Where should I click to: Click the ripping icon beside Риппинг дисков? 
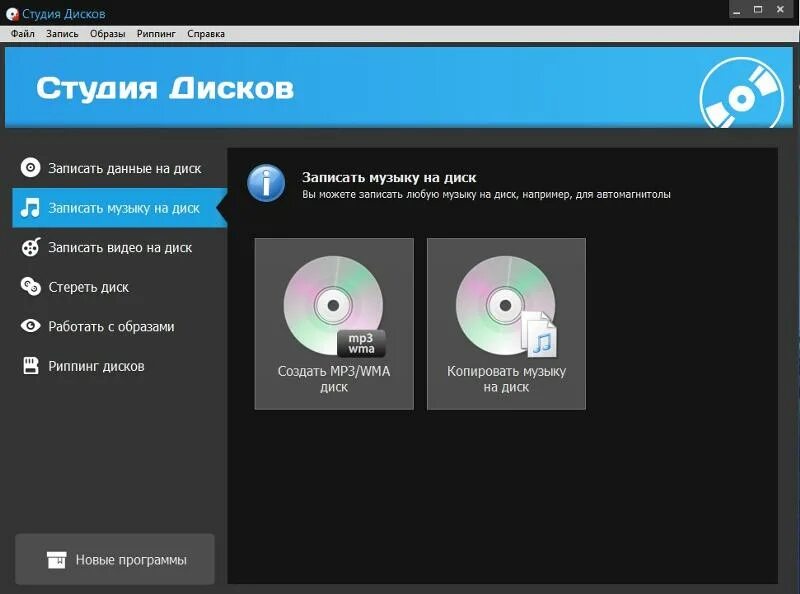(x=31, y=365)
